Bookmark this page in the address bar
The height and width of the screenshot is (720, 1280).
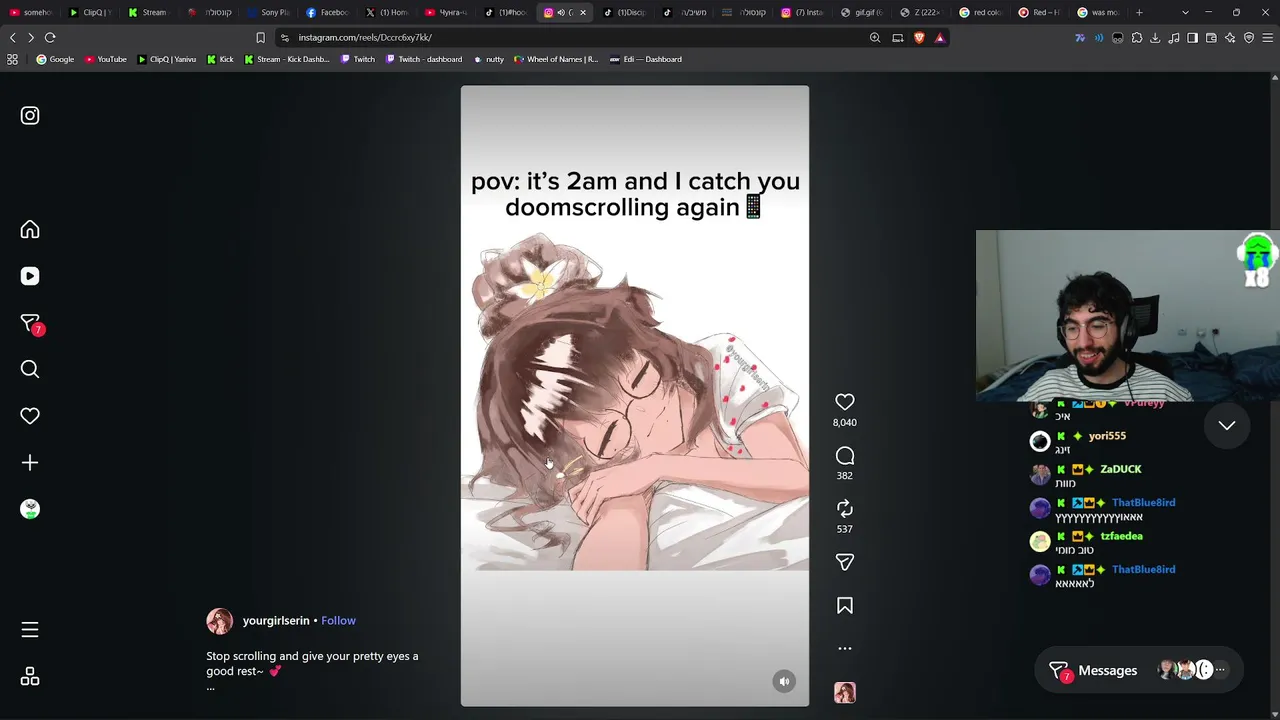click(x=260, y=37)
